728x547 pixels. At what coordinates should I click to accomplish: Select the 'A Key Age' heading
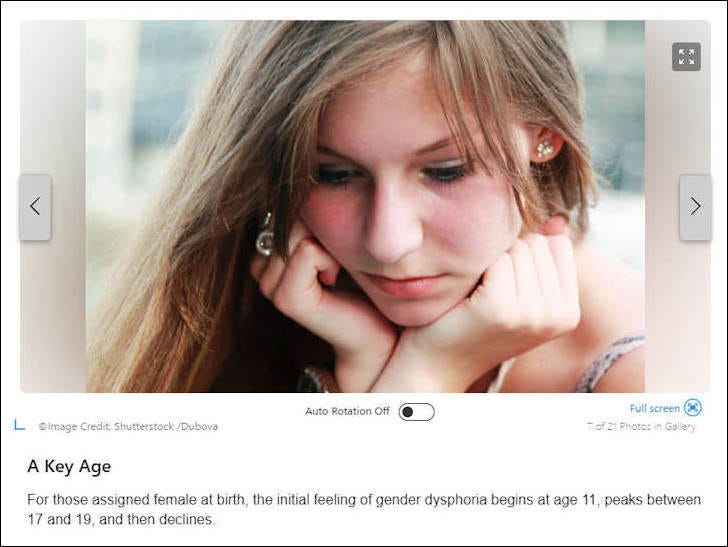coord(69,466)
